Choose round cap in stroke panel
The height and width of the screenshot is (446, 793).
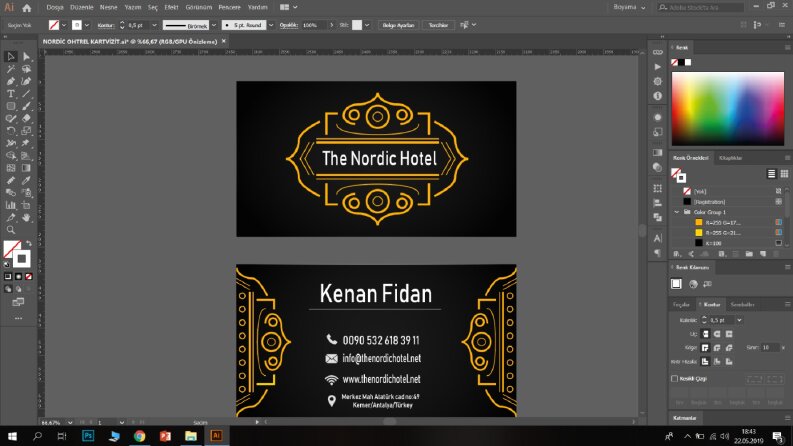(717, 334)
